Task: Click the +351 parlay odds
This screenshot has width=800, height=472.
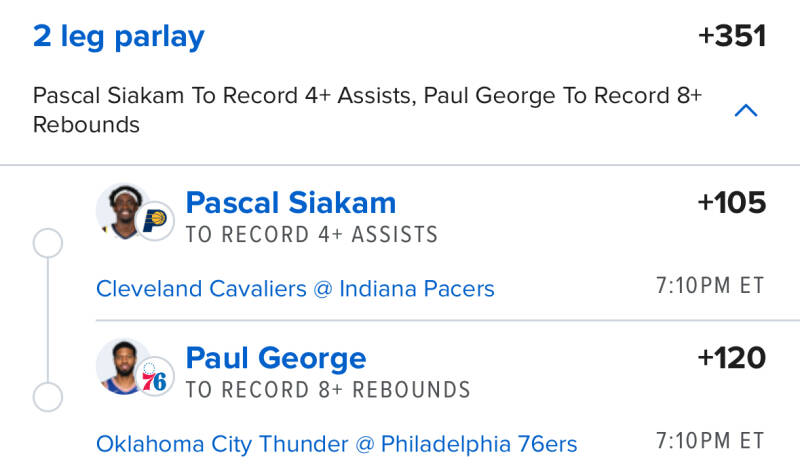Action: point(731,37)
